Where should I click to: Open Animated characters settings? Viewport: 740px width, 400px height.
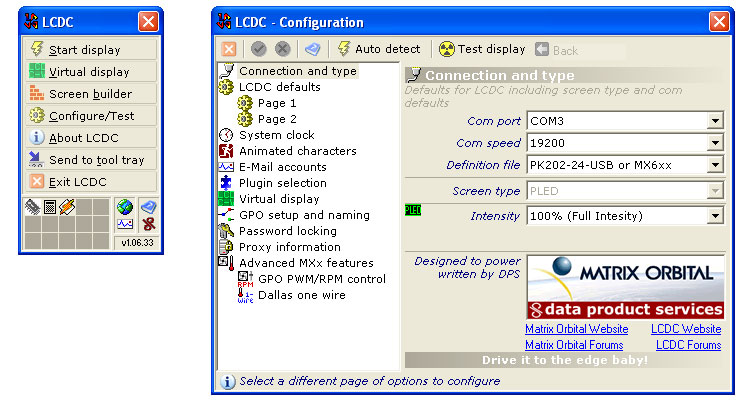pyautogui.click(x=298, y=151)
